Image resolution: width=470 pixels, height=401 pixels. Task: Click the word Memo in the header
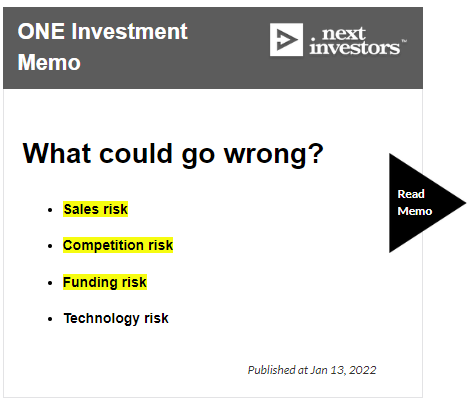tap(49, 62)
